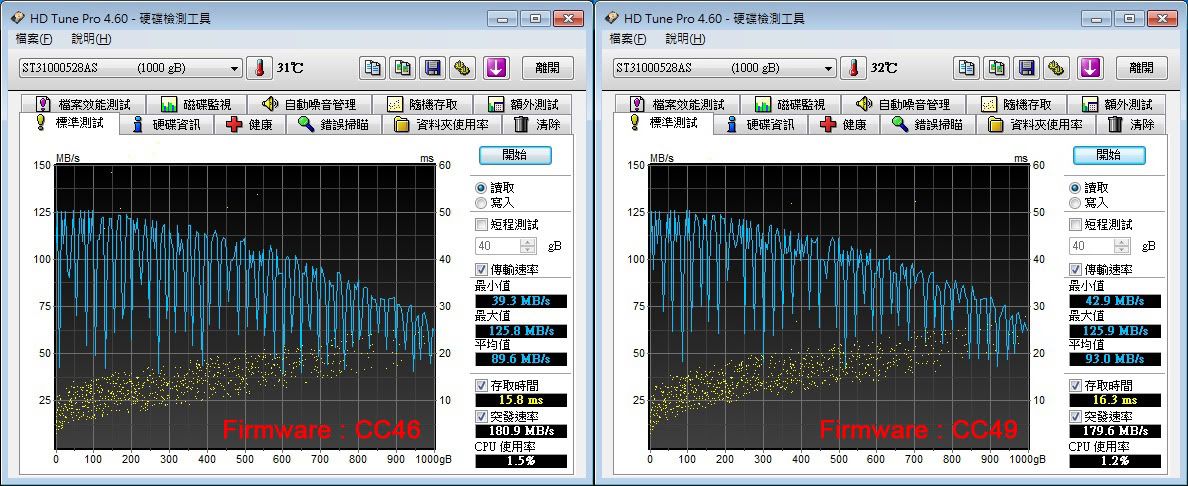Viewport: 1188px width, 486px height.
Task: Start benchmark with 開始 in left window
Action: pyautogui.click(x=515, y=155)
